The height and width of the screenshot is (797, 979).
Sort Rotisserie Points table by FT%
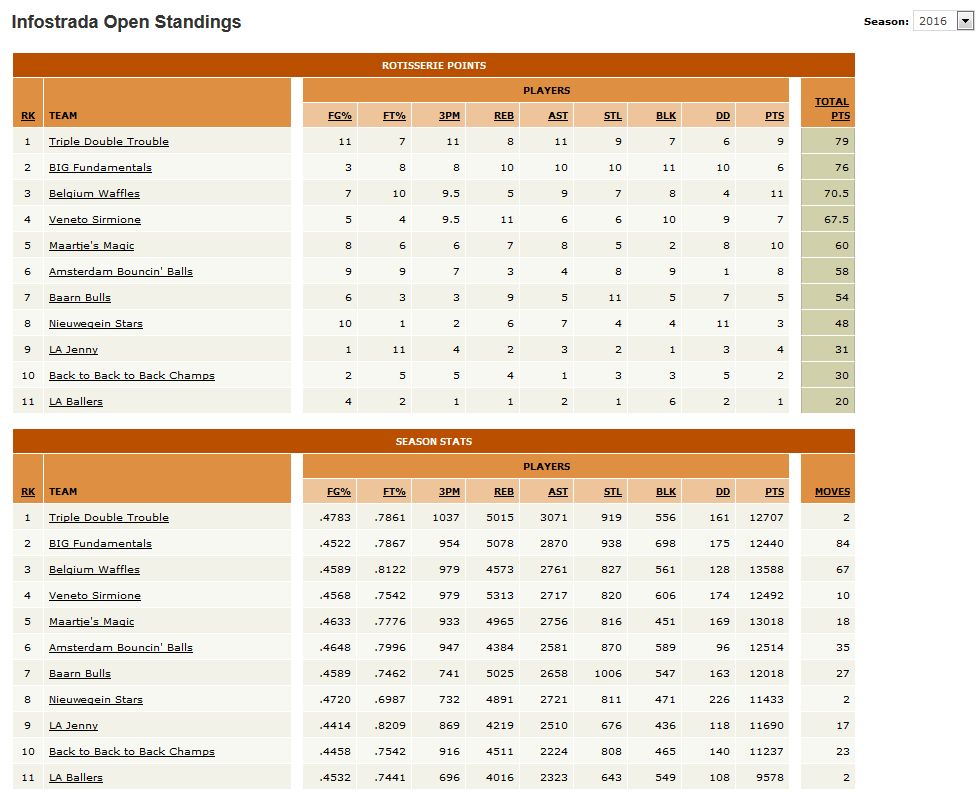pyautogui.click(x=394, y=115)
